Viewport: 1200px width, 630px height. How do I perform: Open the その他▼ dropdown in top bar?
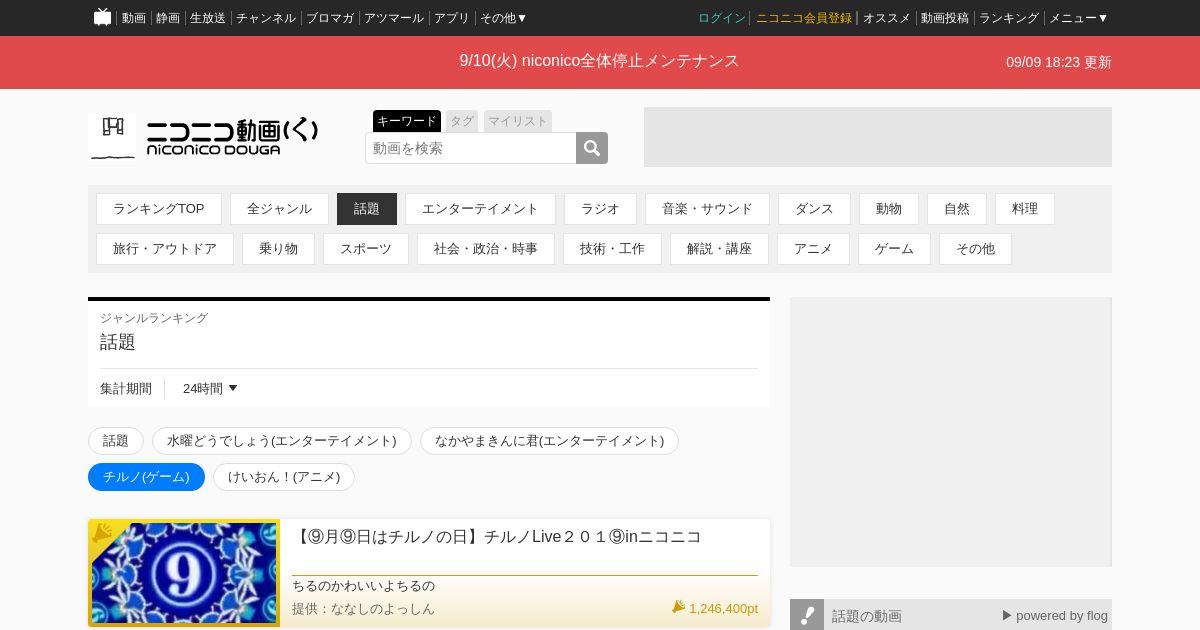(x=503, y=18)
